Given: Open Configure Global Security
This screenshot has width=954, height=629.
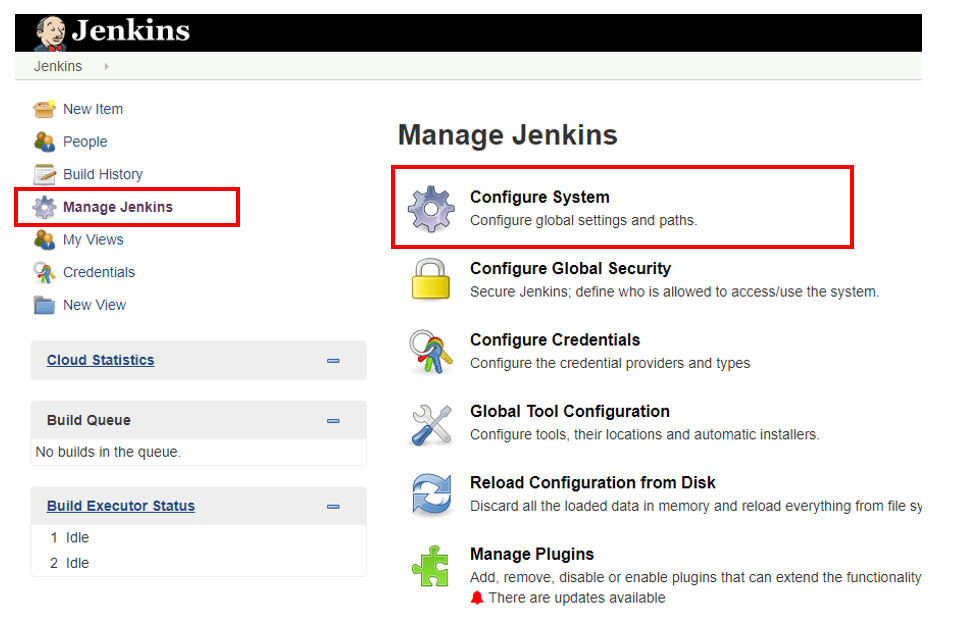Looking at the screenshot, I should click(x=570, y=268).
